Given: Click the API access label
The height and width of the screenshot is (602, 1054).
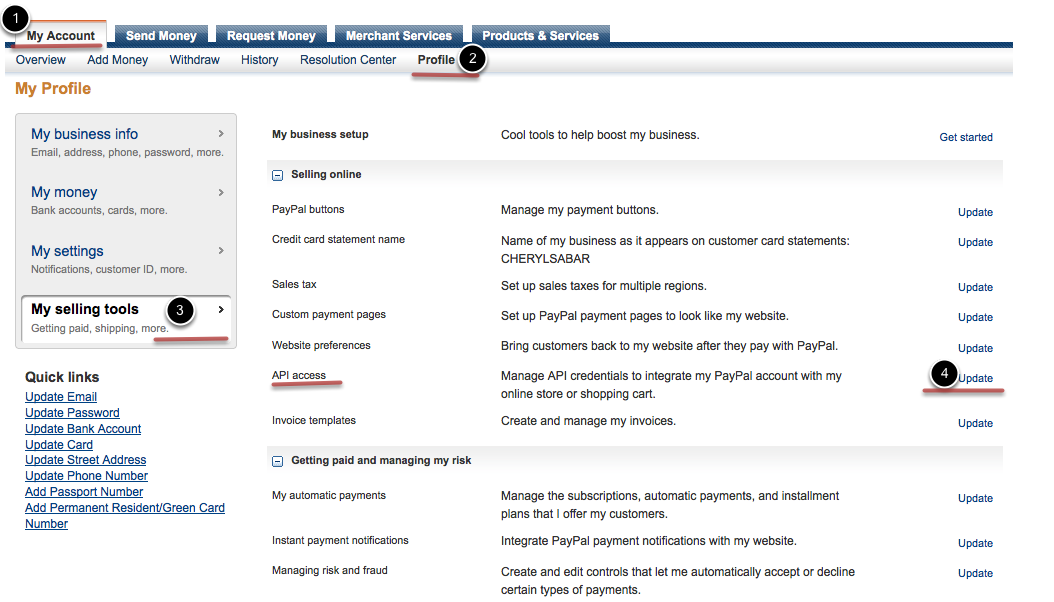Looking at the screenshot, I should pyautogui.click(x=299, y=376).
